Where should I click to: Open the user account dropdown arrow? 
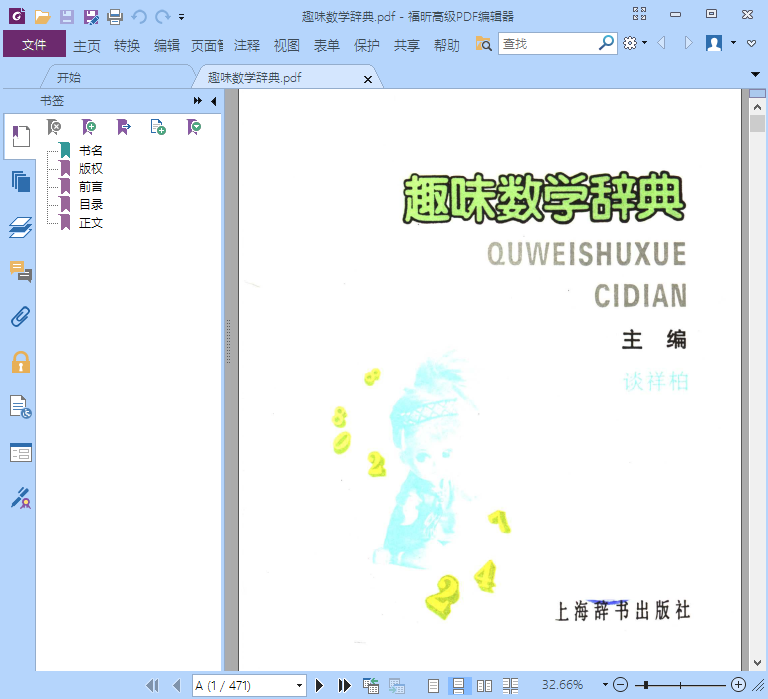tap(733, 43)
